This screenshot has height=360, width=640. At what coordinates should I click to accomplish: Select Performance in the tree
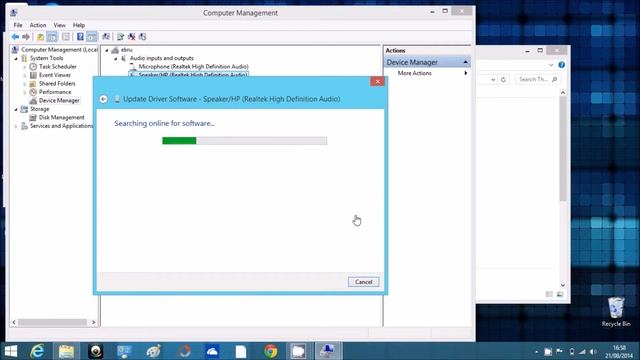pos(55,92)
